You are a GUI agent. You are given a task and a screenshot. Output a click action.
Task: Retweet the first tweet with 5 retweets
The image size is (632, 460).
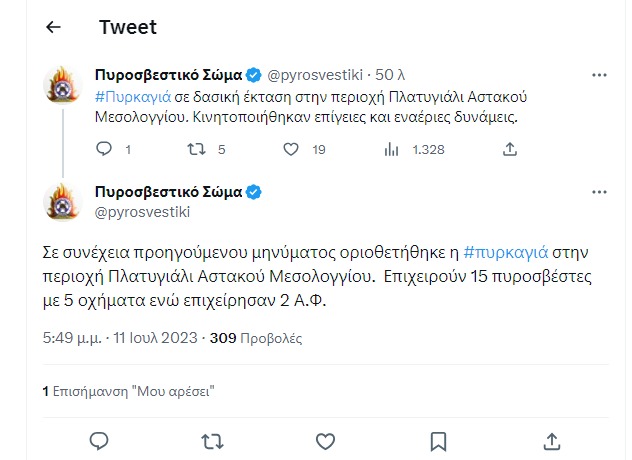(197, 149)
